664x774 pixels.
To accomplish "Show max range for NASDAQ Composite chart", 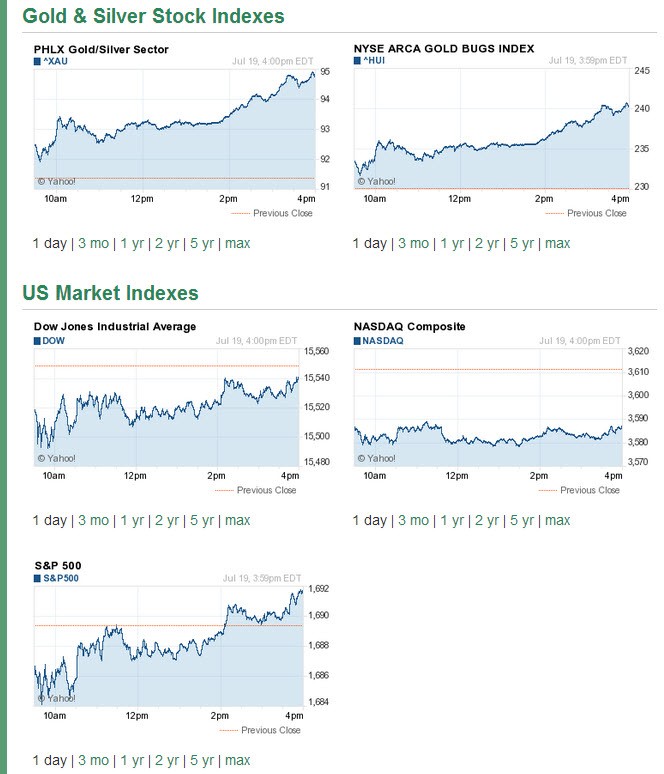I will pos(557,520).
